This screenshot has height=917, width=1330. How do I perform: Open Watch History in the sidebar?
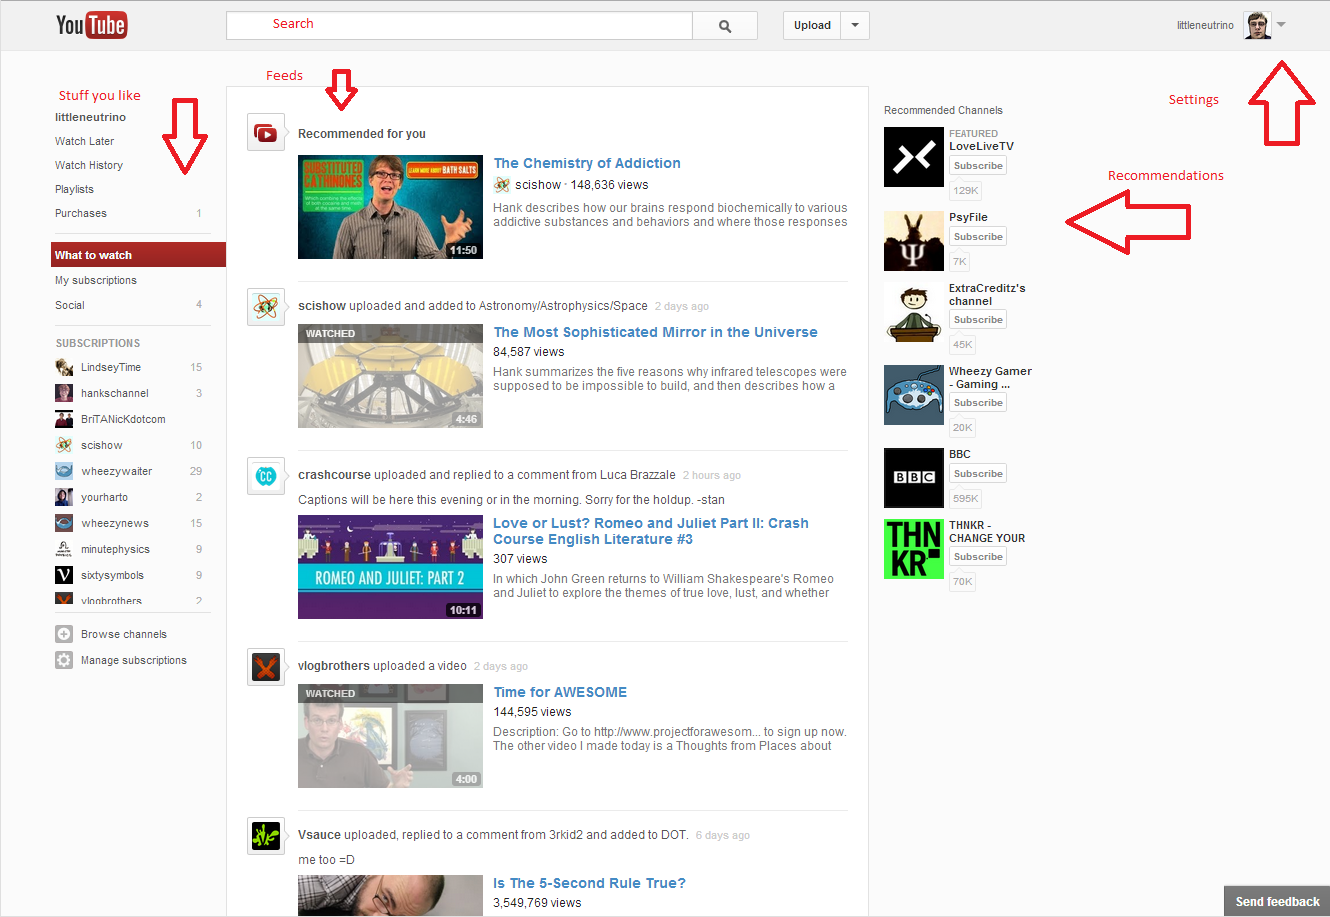point(89,165)
